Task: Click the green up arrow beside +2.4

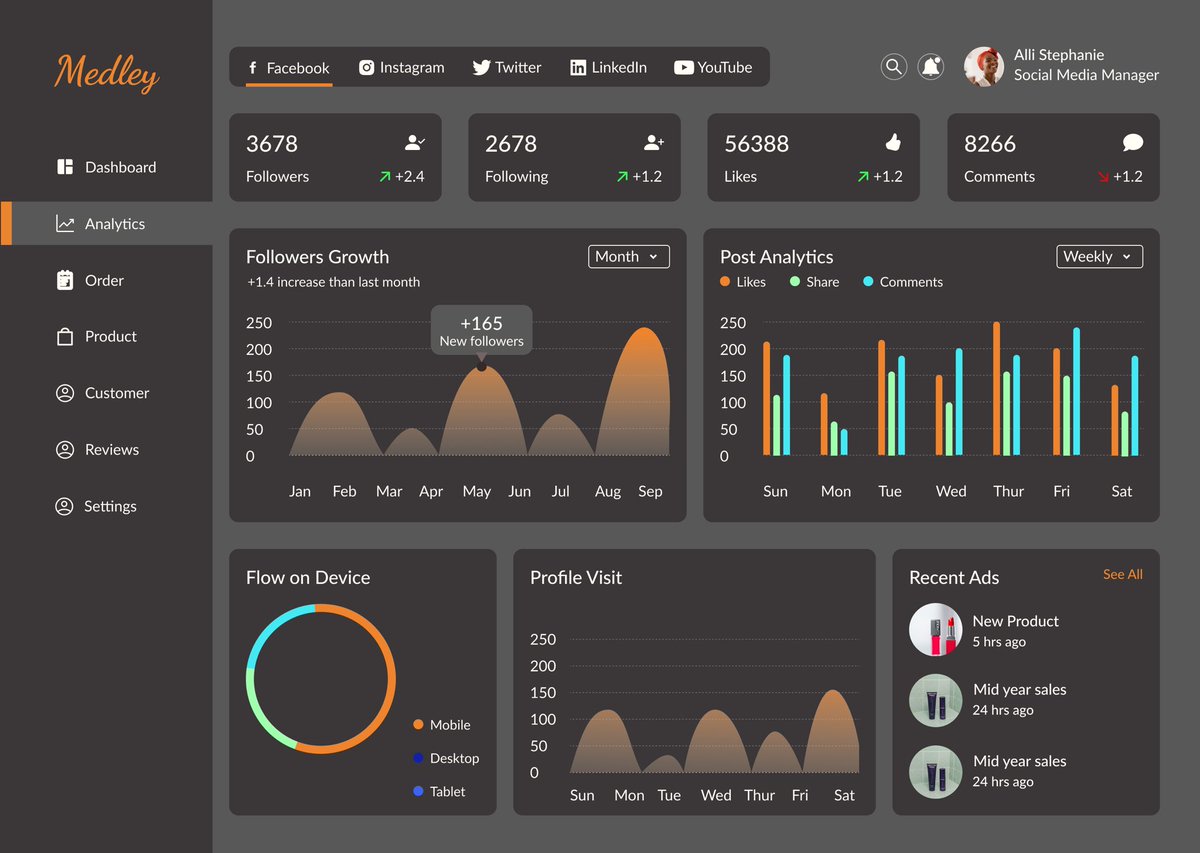Action: click(384, 177)
